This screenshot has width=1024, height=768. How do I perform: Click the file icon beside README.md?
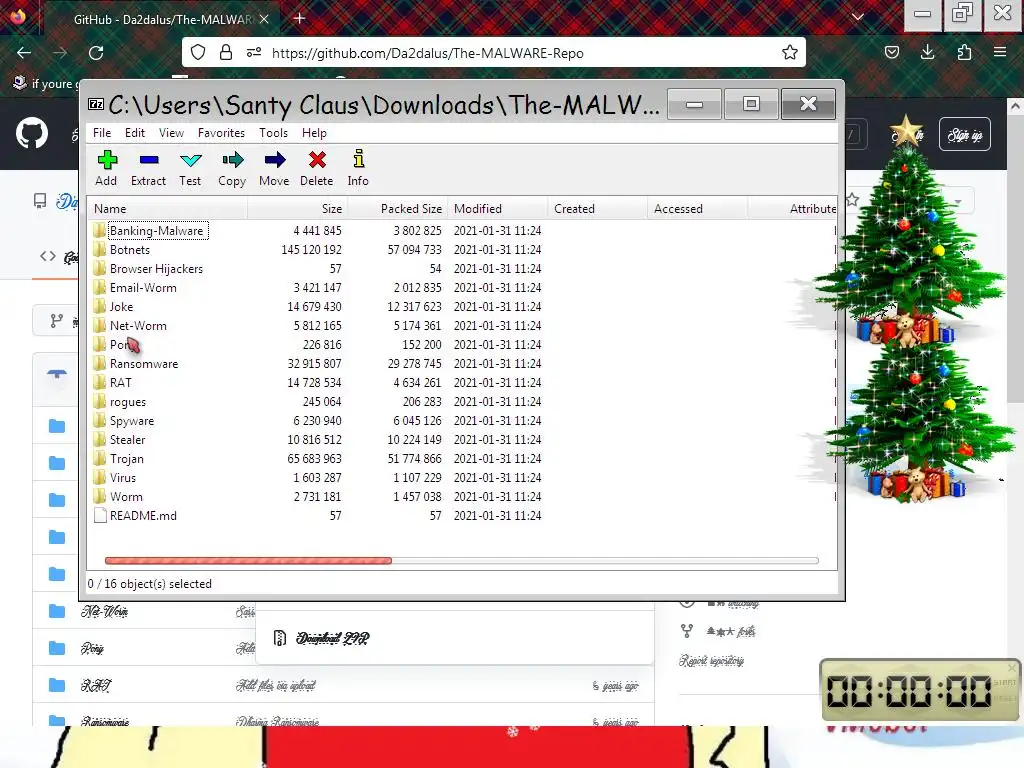tap(100, 515)
